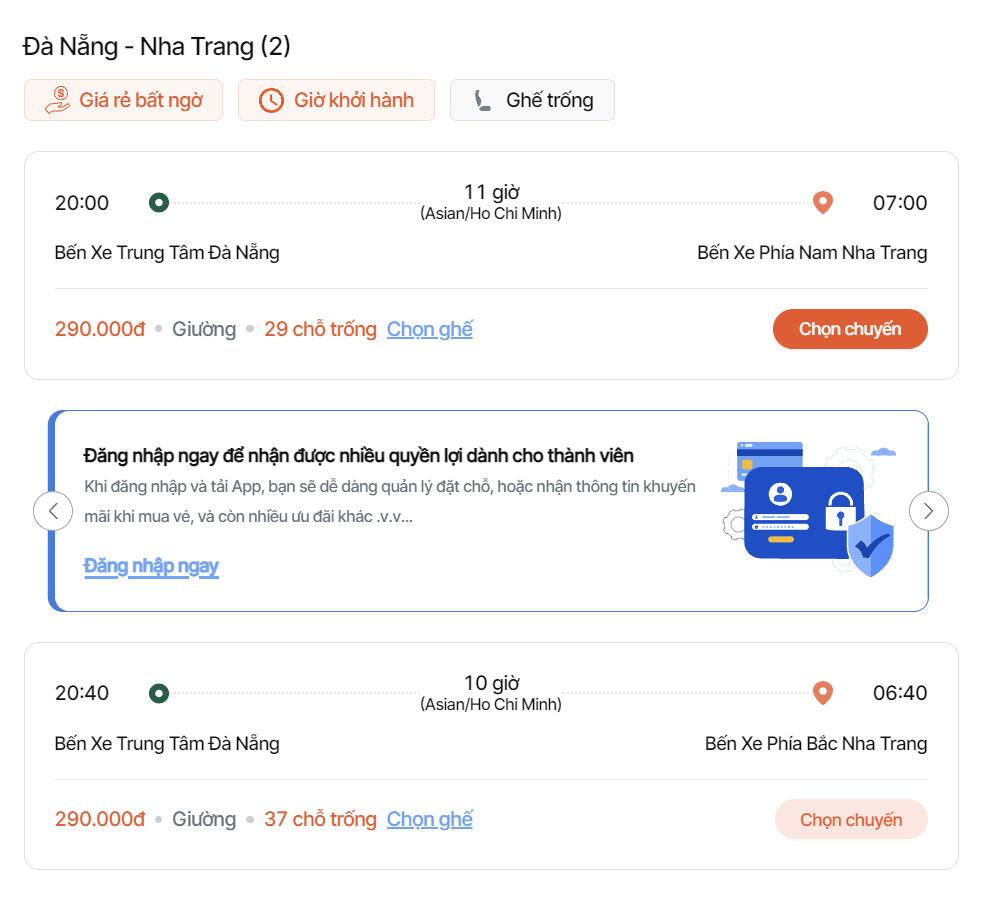
Task: Go to next promo banner slide
Action: click(x=928, y=511)
